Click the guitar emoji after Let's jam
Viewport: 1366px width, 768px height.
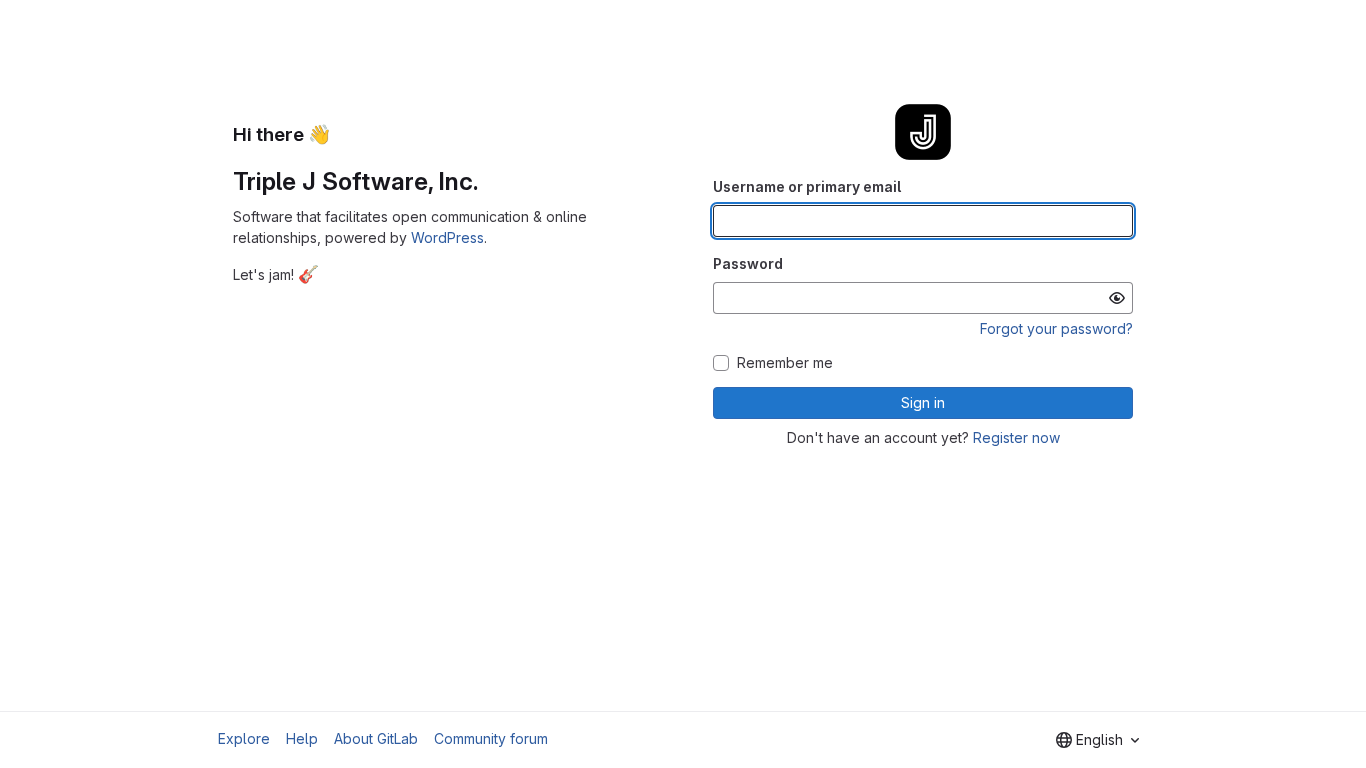[x=308, y=274]
